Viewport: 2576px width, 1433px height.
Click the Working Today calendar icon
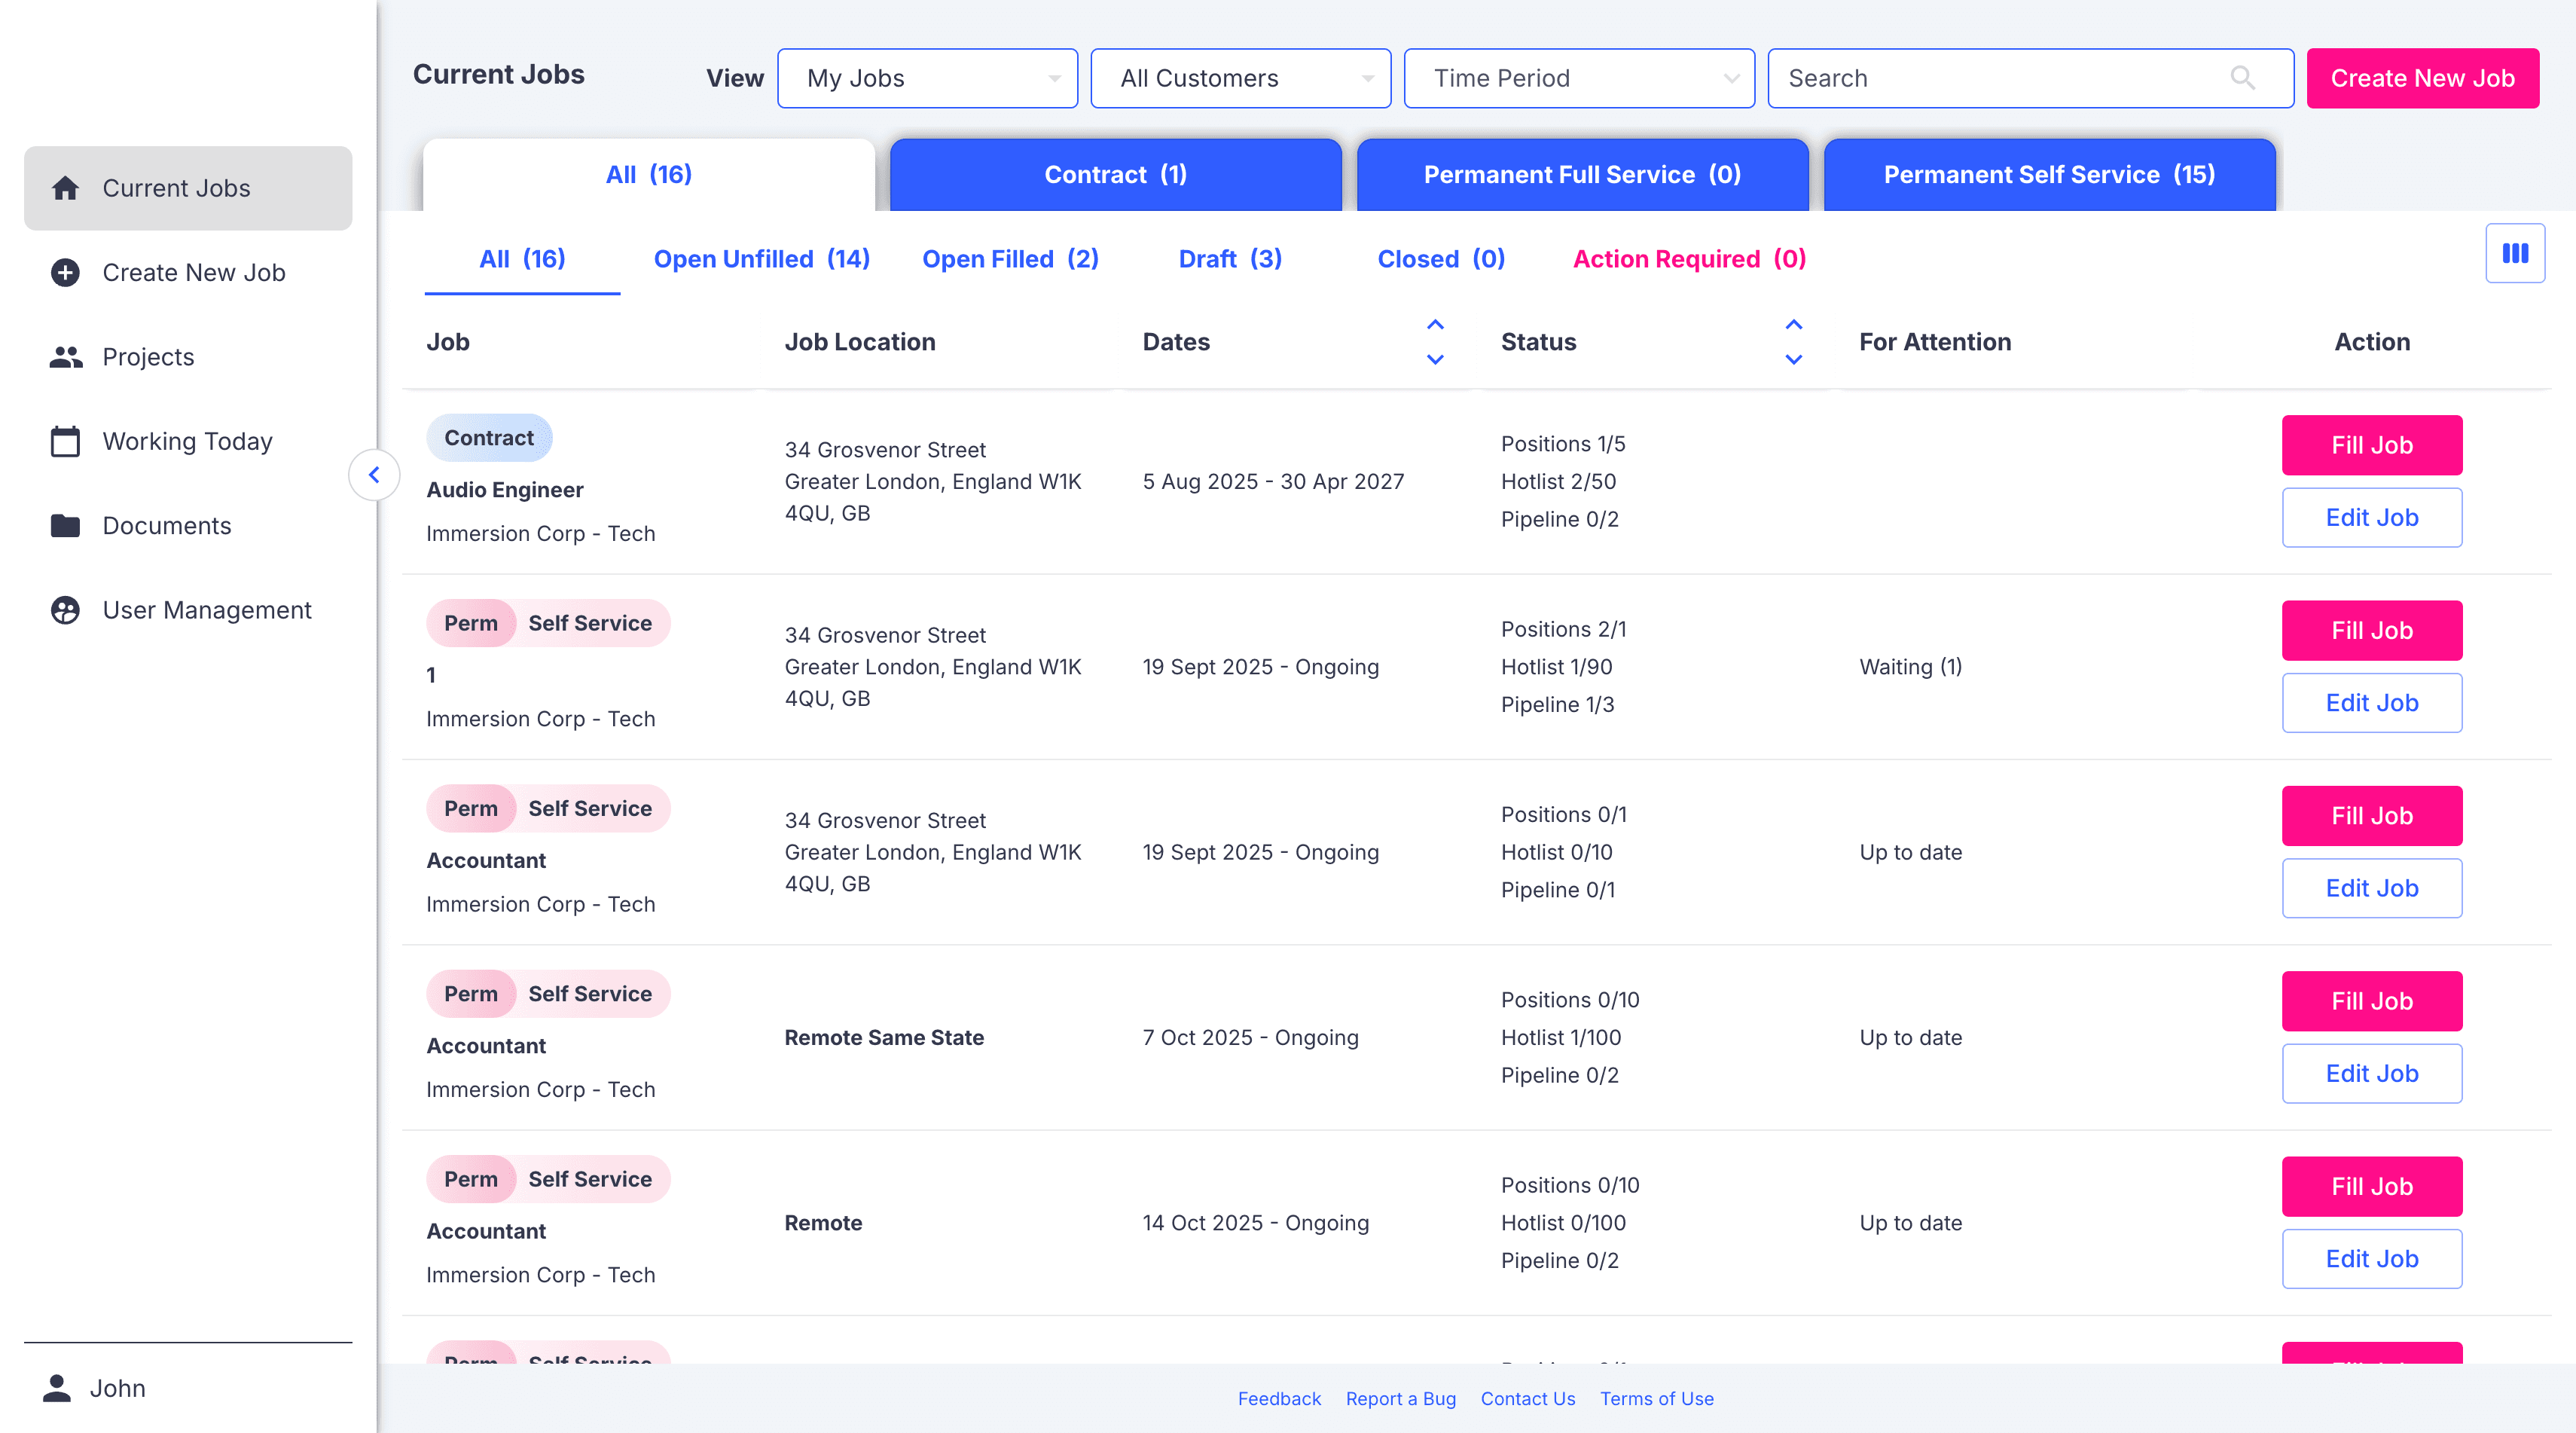[66, 441]
